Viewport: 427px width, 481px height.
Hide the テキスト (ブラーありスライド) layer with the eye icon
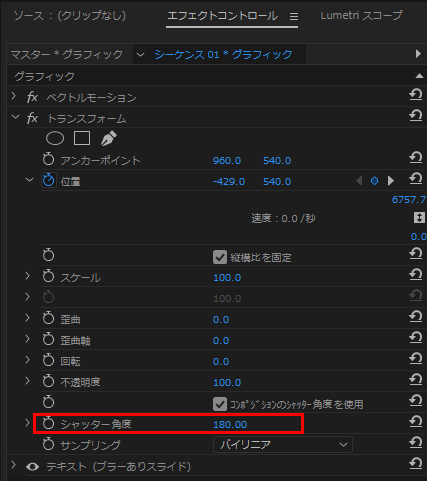tap(32, 467)
